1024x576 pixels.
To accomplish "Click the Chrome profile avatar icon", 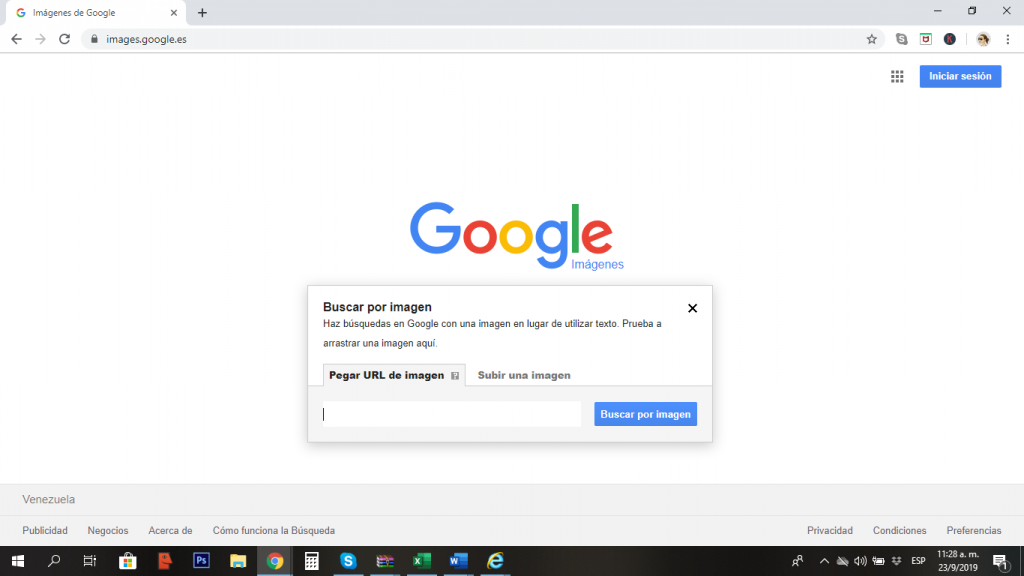I will click(983, 39).
